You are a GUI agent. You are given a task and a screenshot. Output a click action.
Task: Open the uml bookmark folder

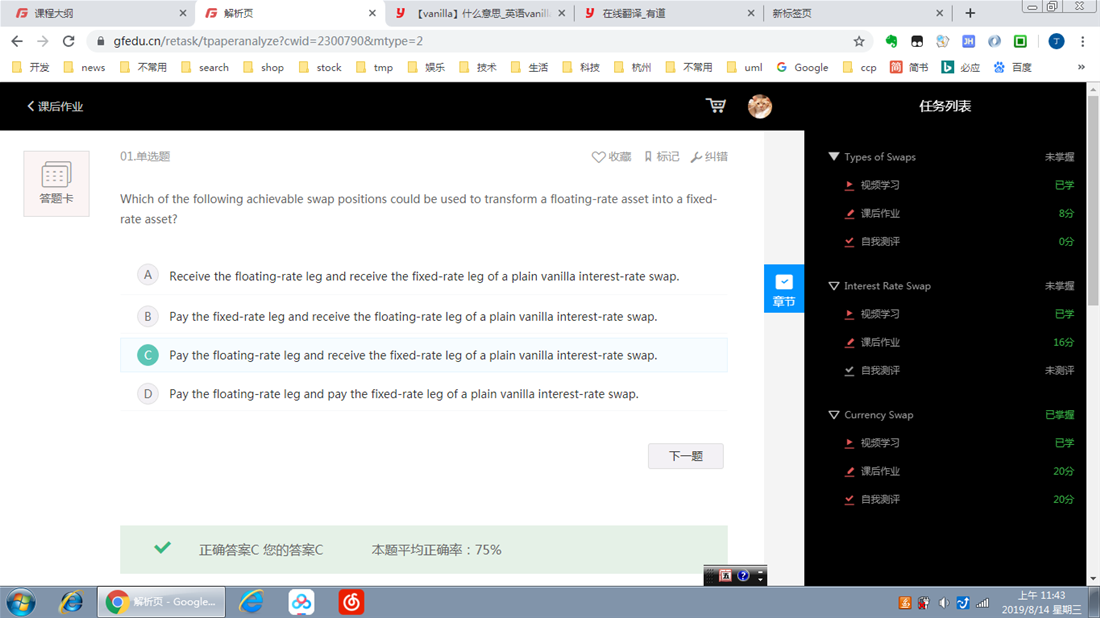click(x=745, y=67)
